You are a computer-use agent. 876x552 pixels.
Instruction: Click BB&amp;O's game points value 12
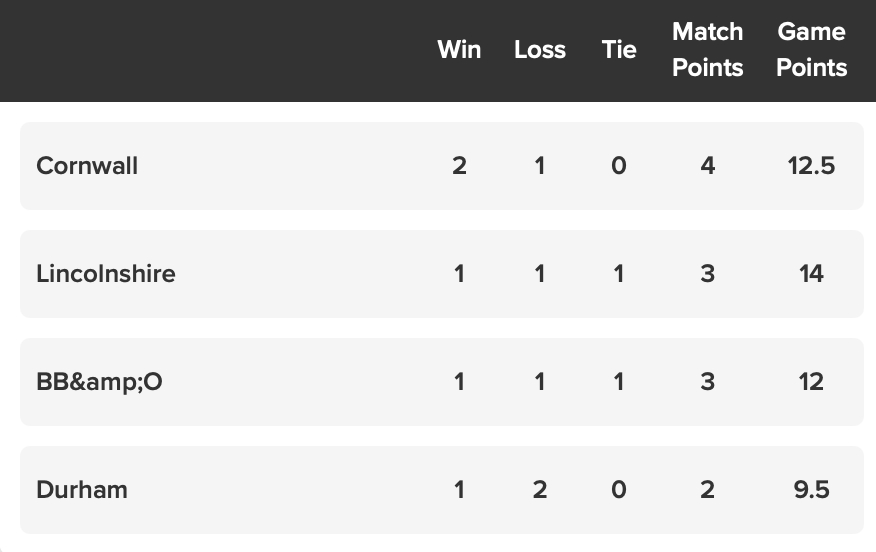(x=811, y=382)
